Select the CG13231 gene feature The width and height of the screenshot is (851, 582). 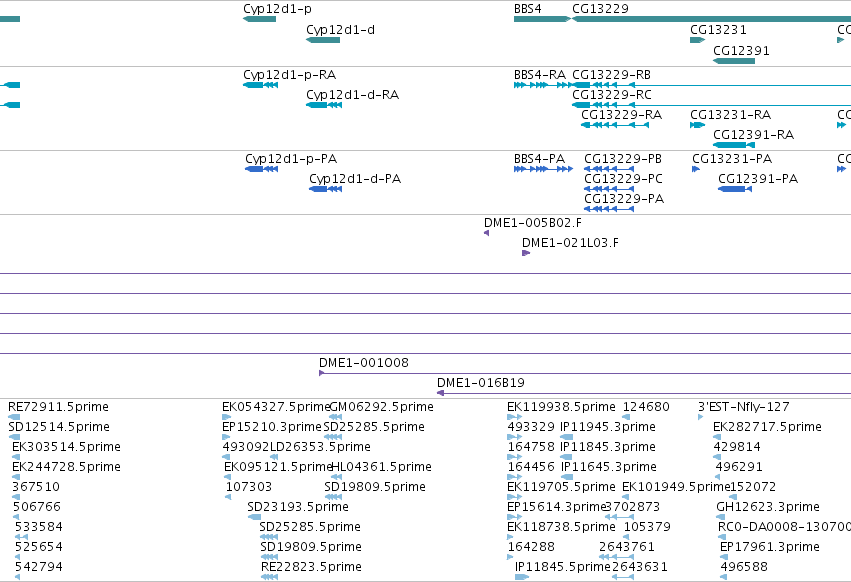tap(697, 40)
